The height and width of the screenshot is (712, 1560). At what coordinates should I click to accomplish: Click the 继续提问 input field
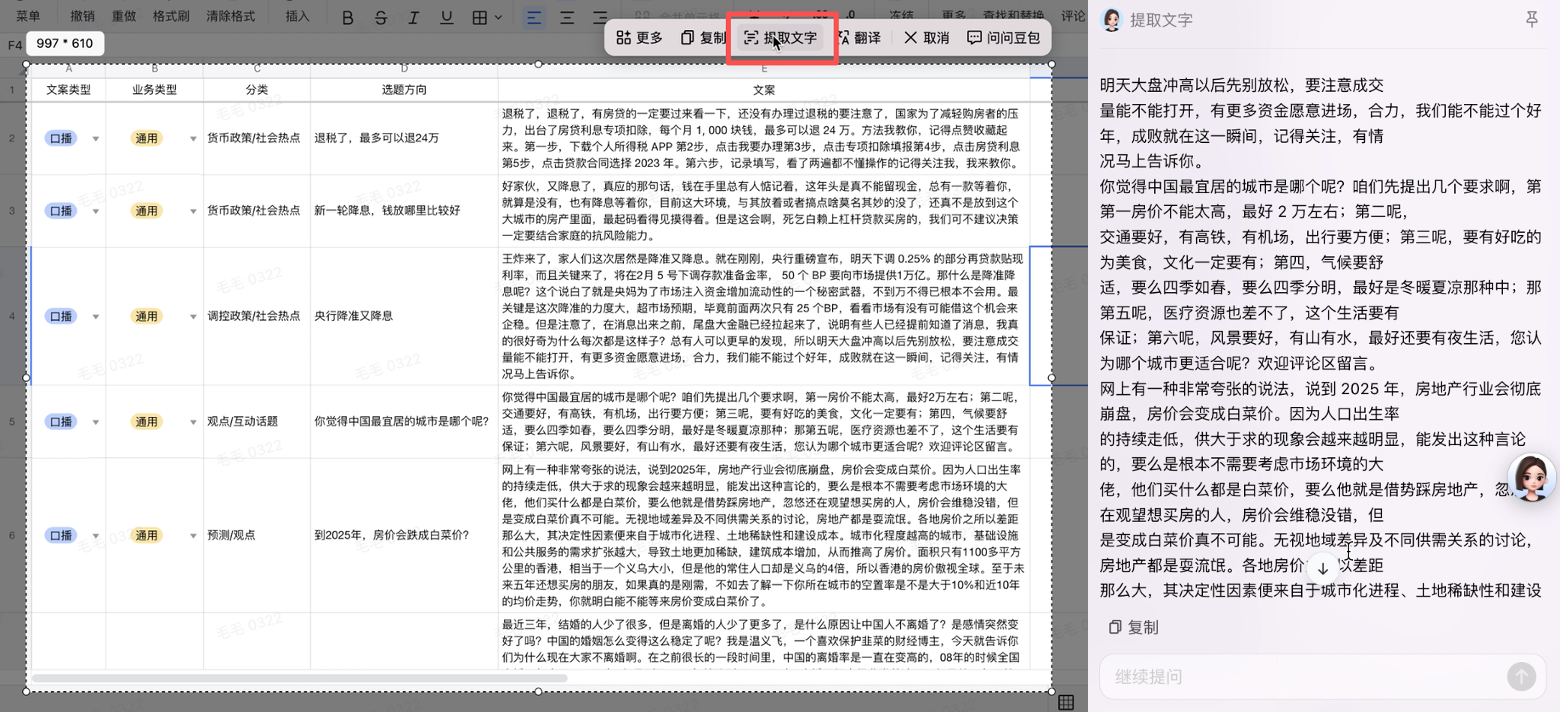[1300, 677]
